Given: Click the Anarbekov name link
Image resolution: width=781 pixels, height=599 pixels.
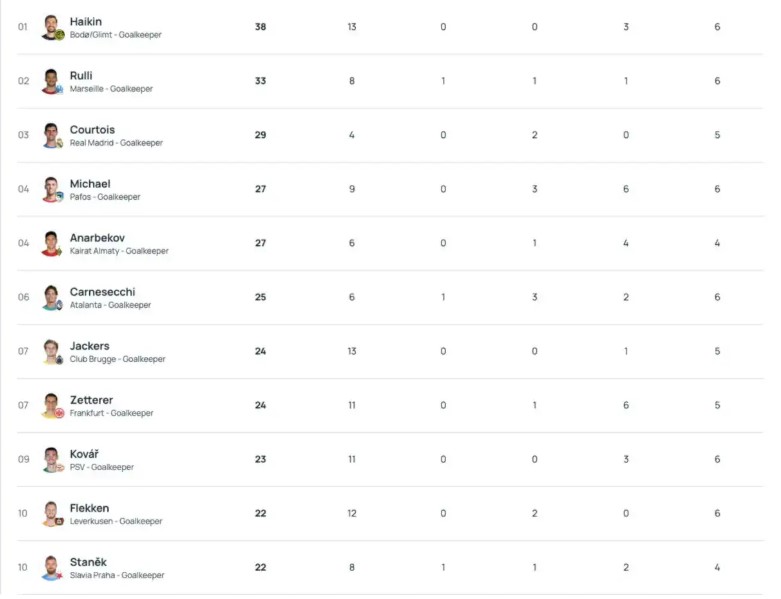Looking at the screenshot, I should [x=97, y=237].
